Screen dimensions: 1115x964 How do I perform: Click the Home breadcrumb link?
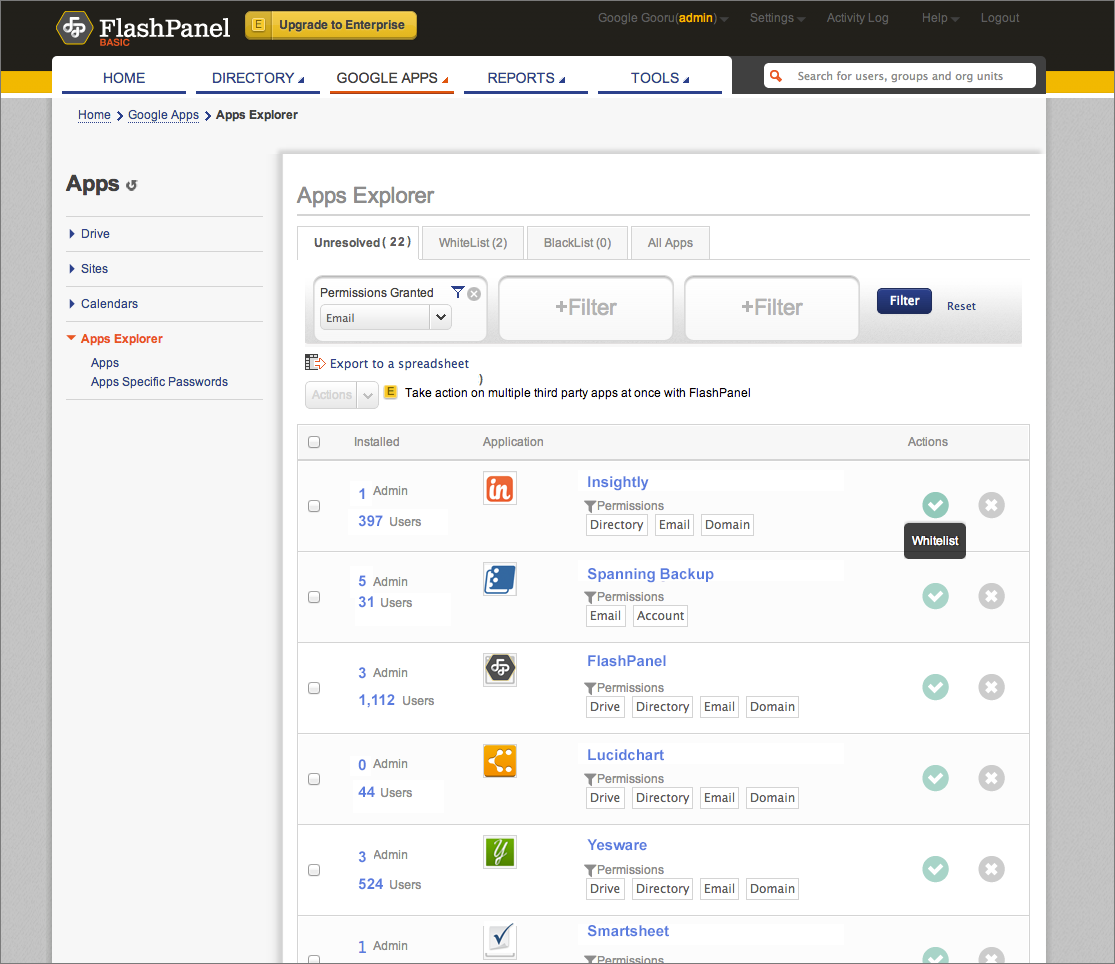point(94,115)
